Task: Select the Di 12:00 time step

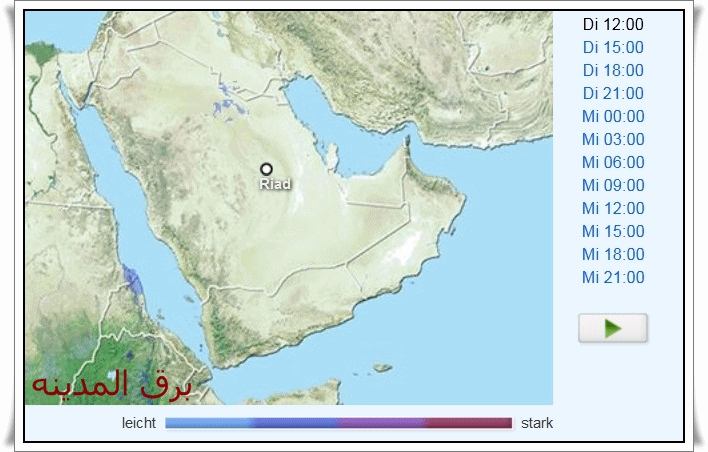Action: click(x=613, y=24)
